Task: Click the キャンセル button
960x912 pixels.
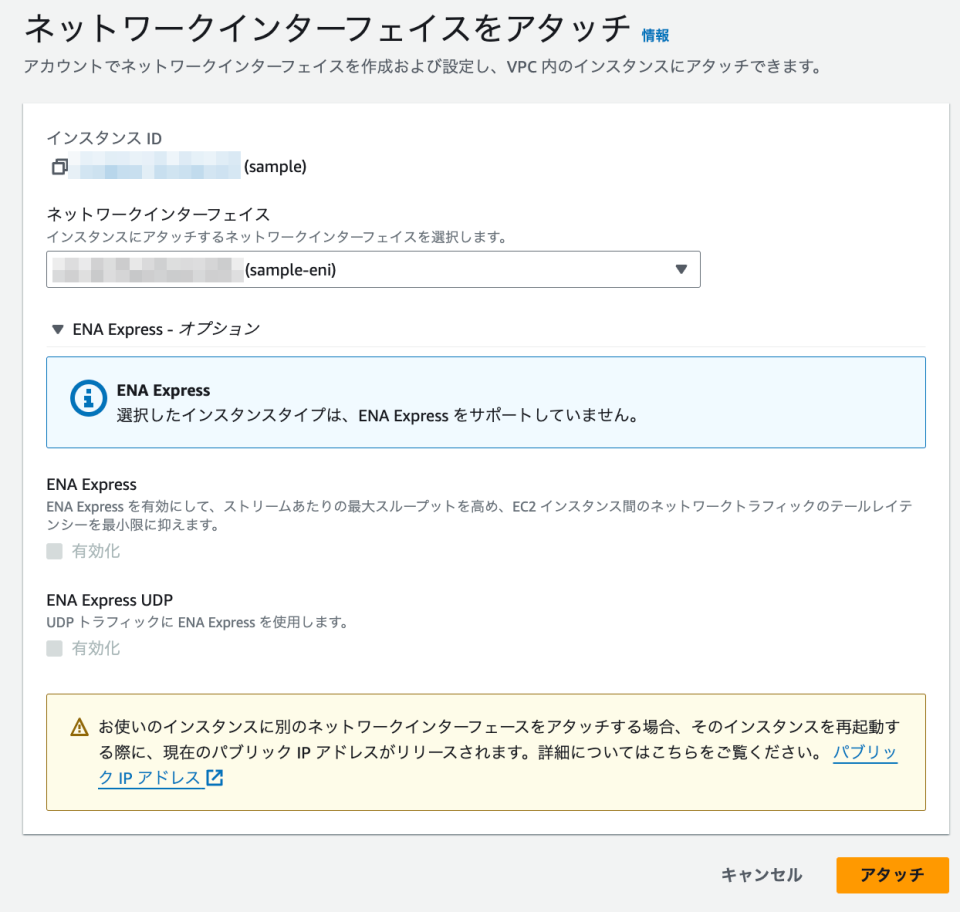Action: click(760, 875)
